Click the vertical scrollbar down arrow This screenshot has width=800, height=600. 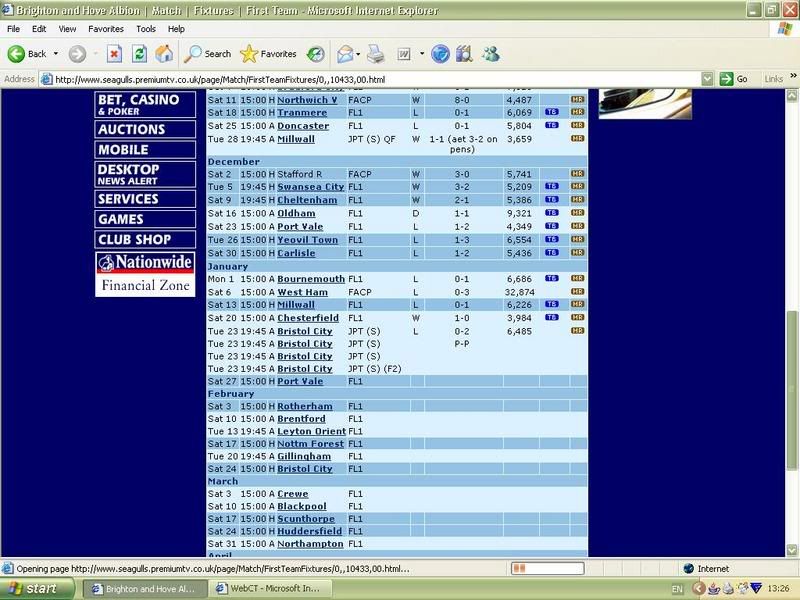tap(792, 550)
